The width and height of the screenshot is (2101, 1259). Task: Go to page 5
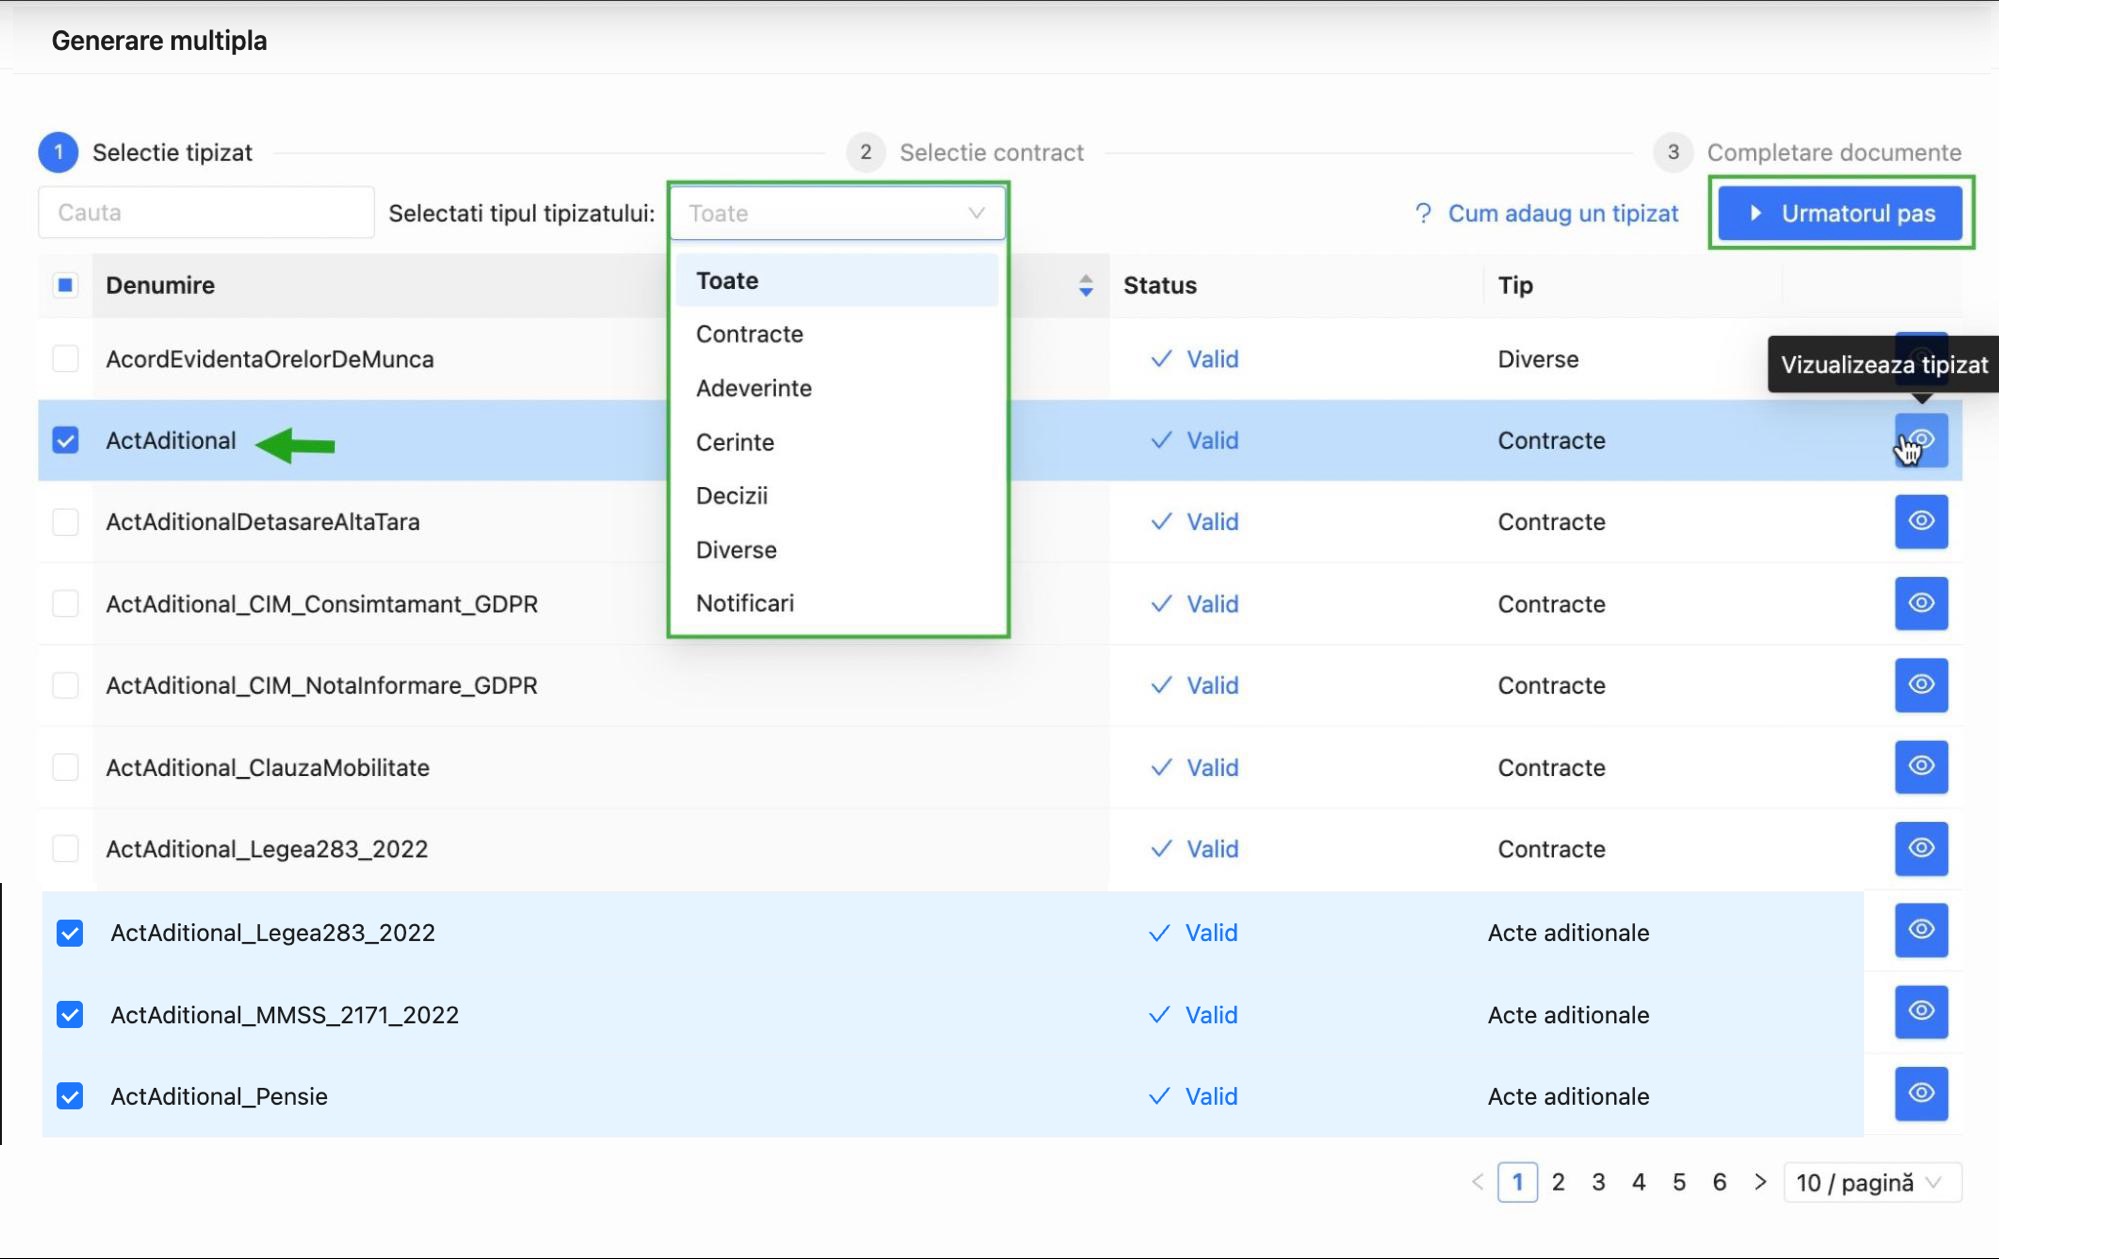pyautogui.click(x=1679, y=1182)
